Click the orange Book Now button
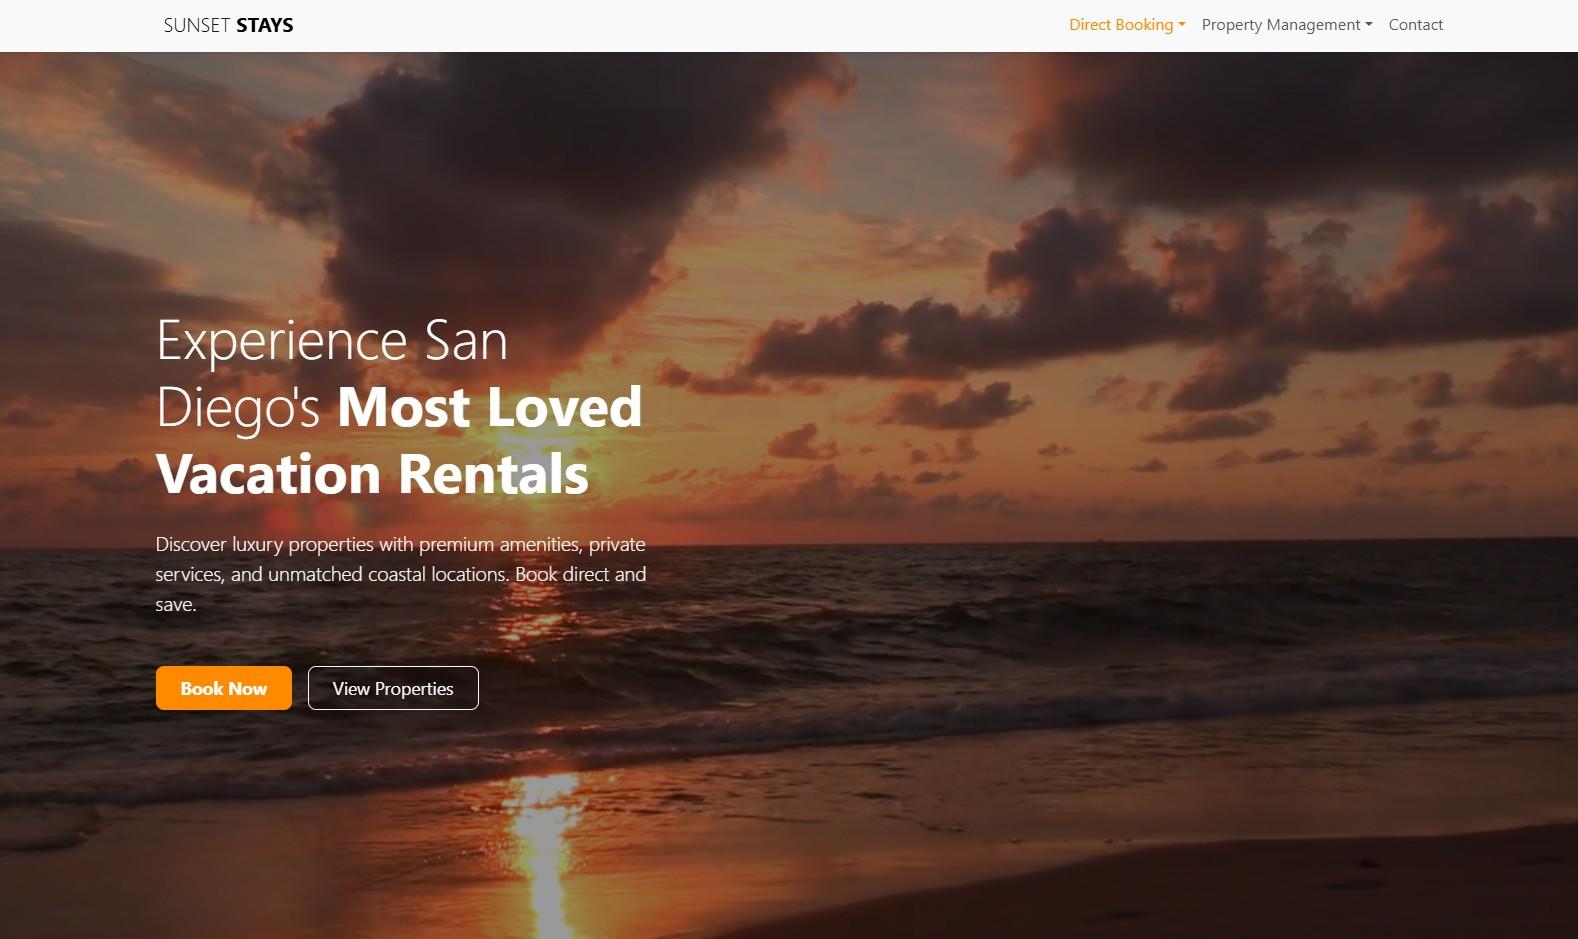Screen dimensions: 1578x939 click(224, 688)
